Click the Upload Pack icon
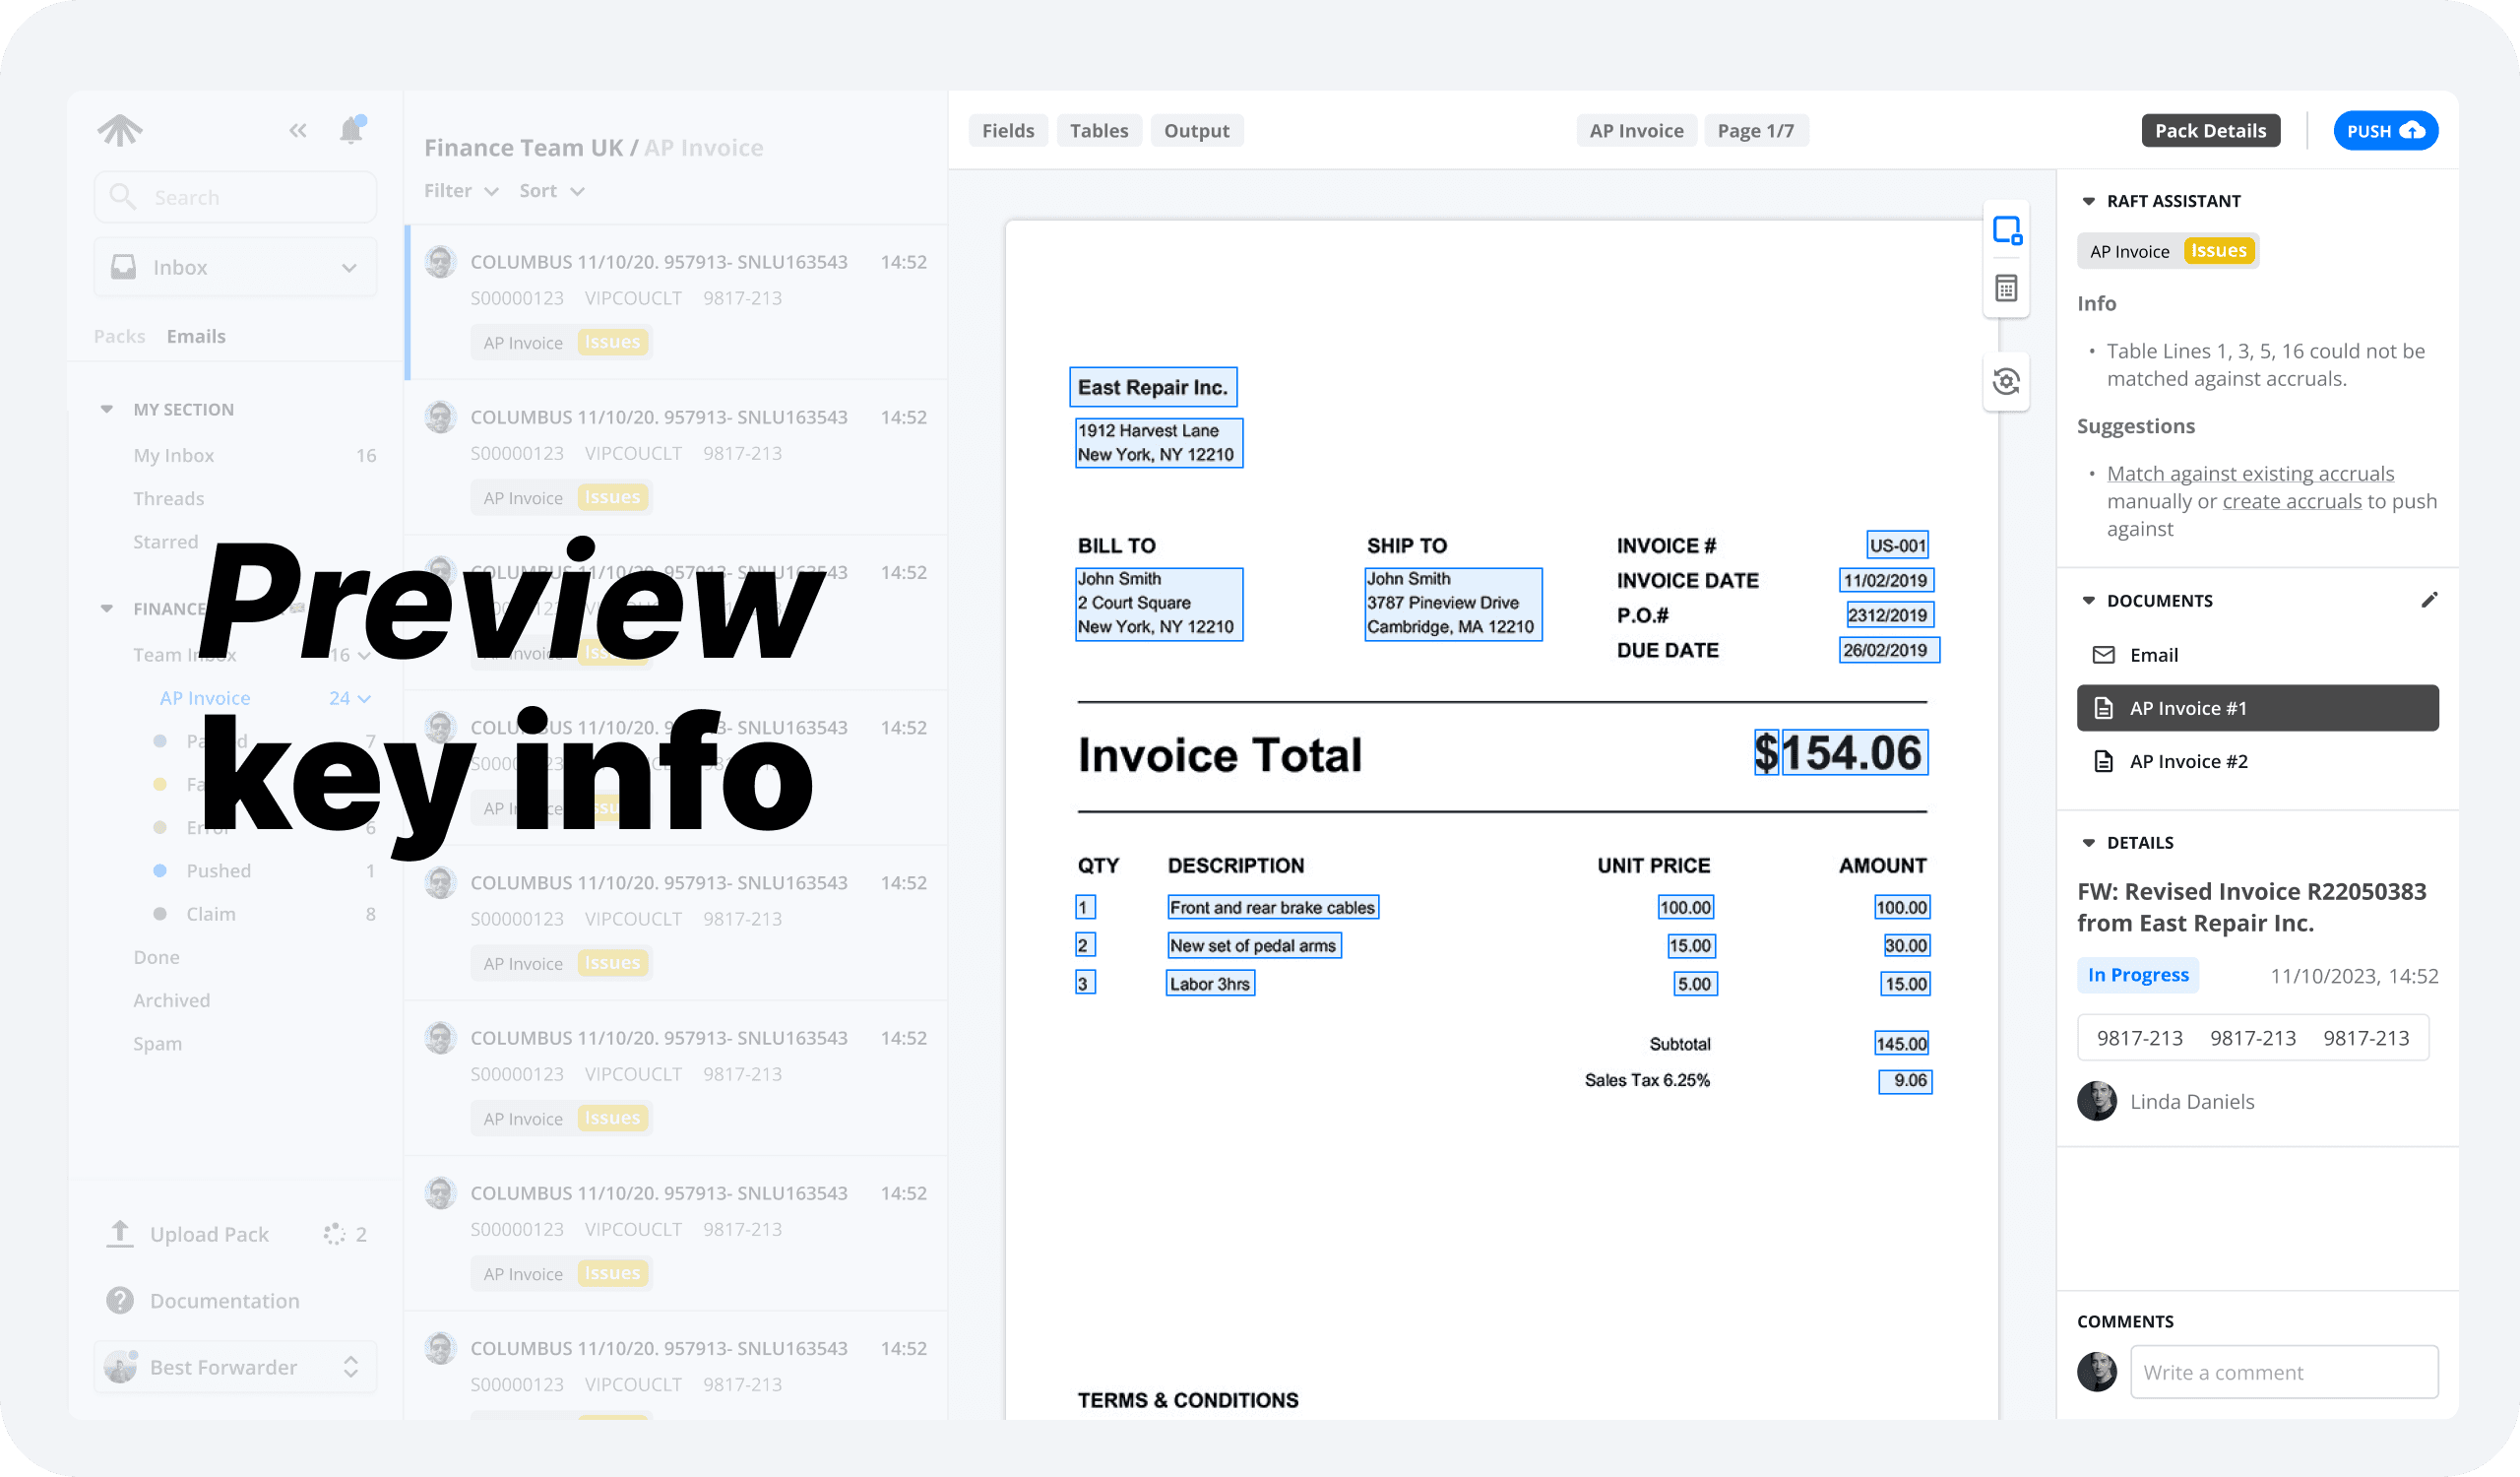Image resolution: width=2520 pixels, height=1477 pixels. click(x=120, y=1234)
